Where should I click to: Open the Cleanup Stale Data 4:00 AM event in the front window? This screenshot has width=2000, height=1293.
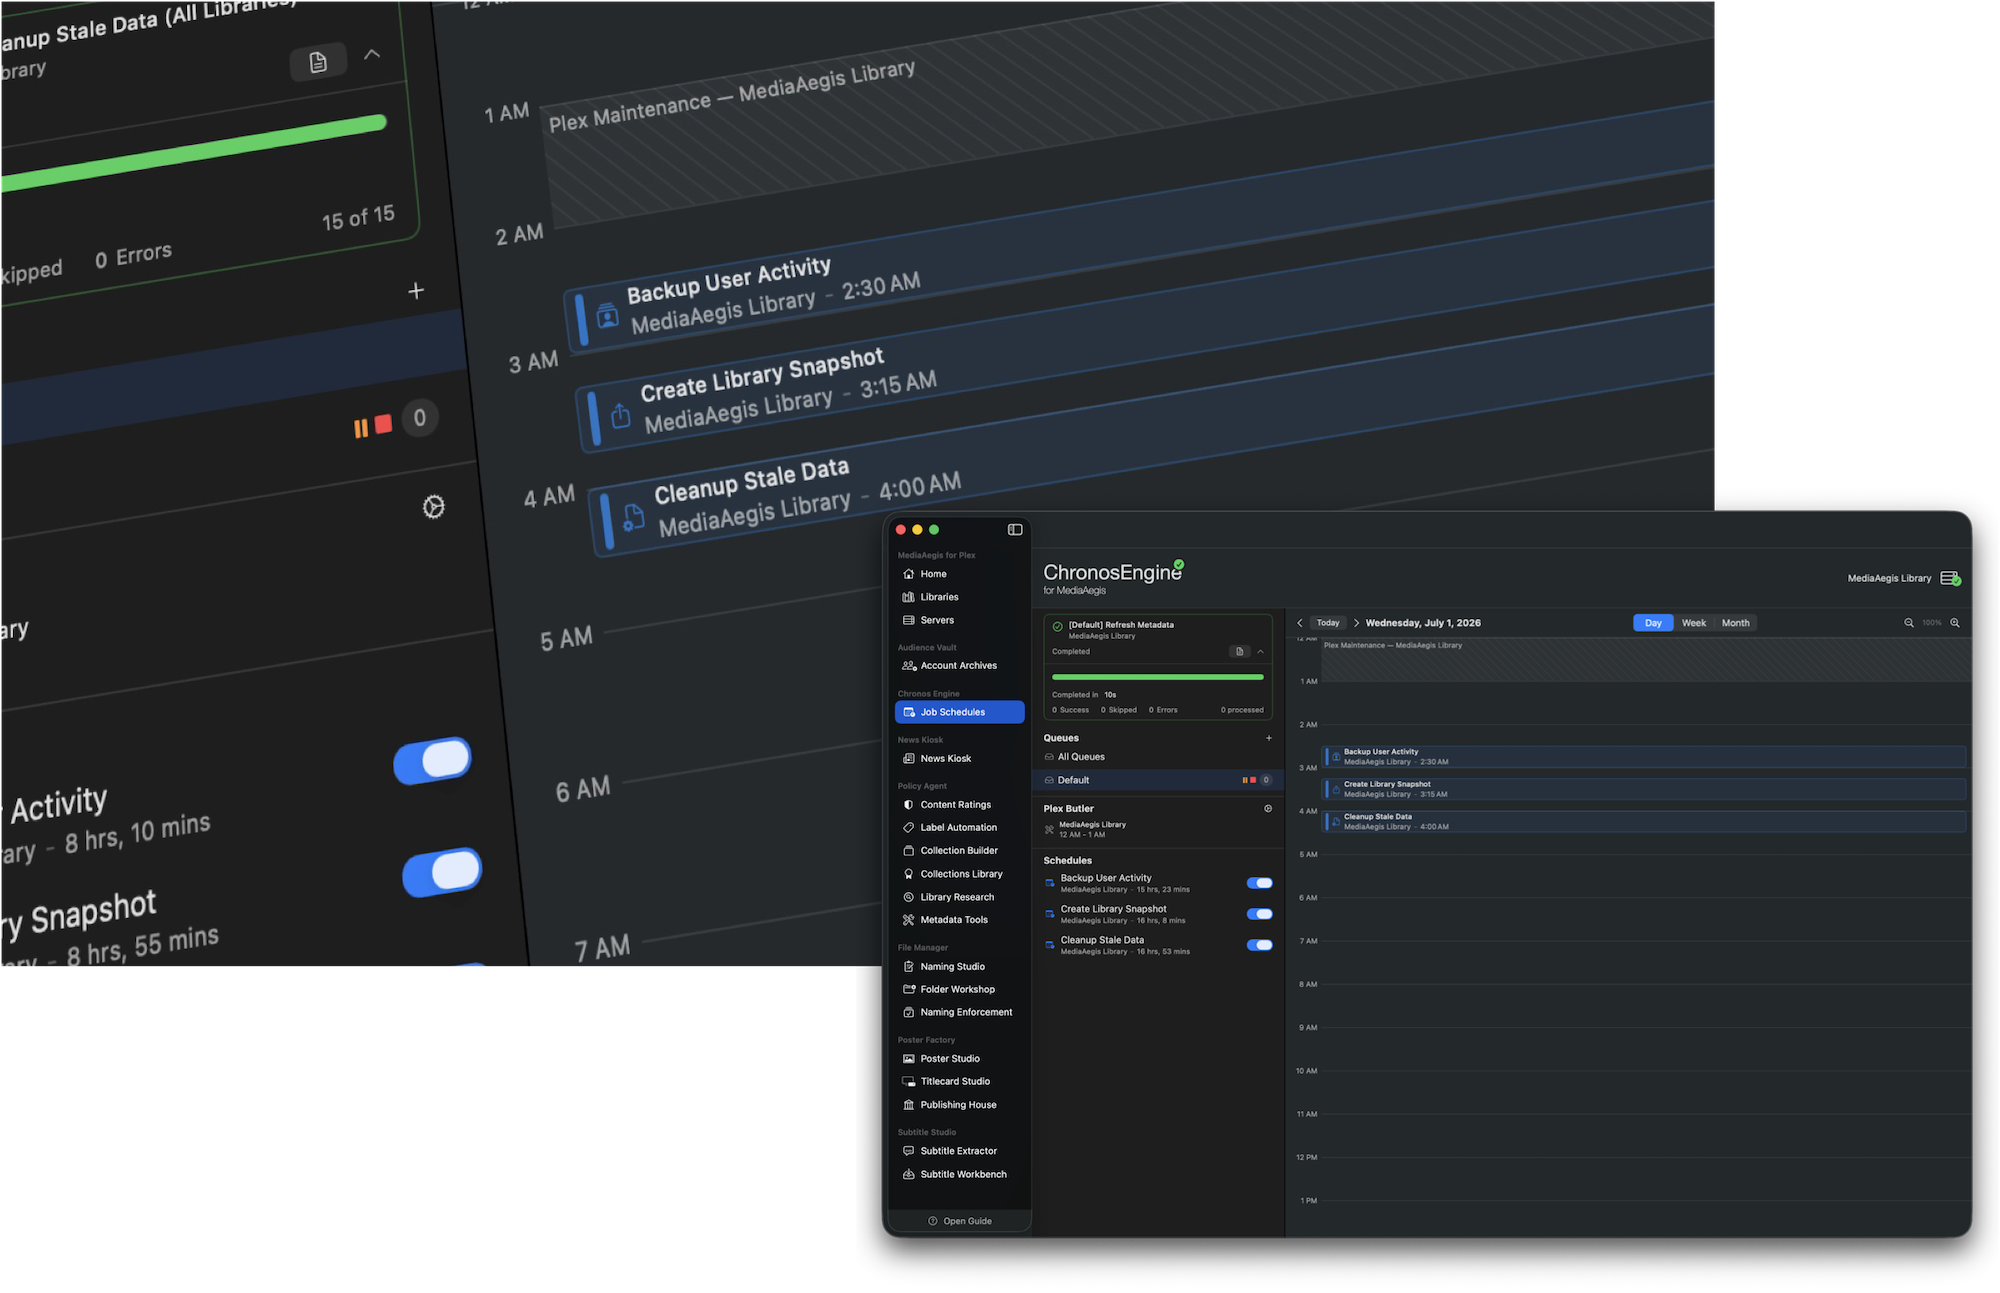point(1645,822)
